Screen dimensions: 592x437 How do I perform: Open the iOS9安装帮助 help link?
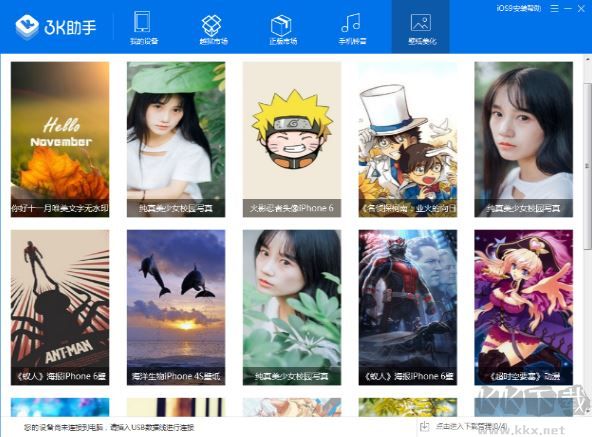coord(518,8)
